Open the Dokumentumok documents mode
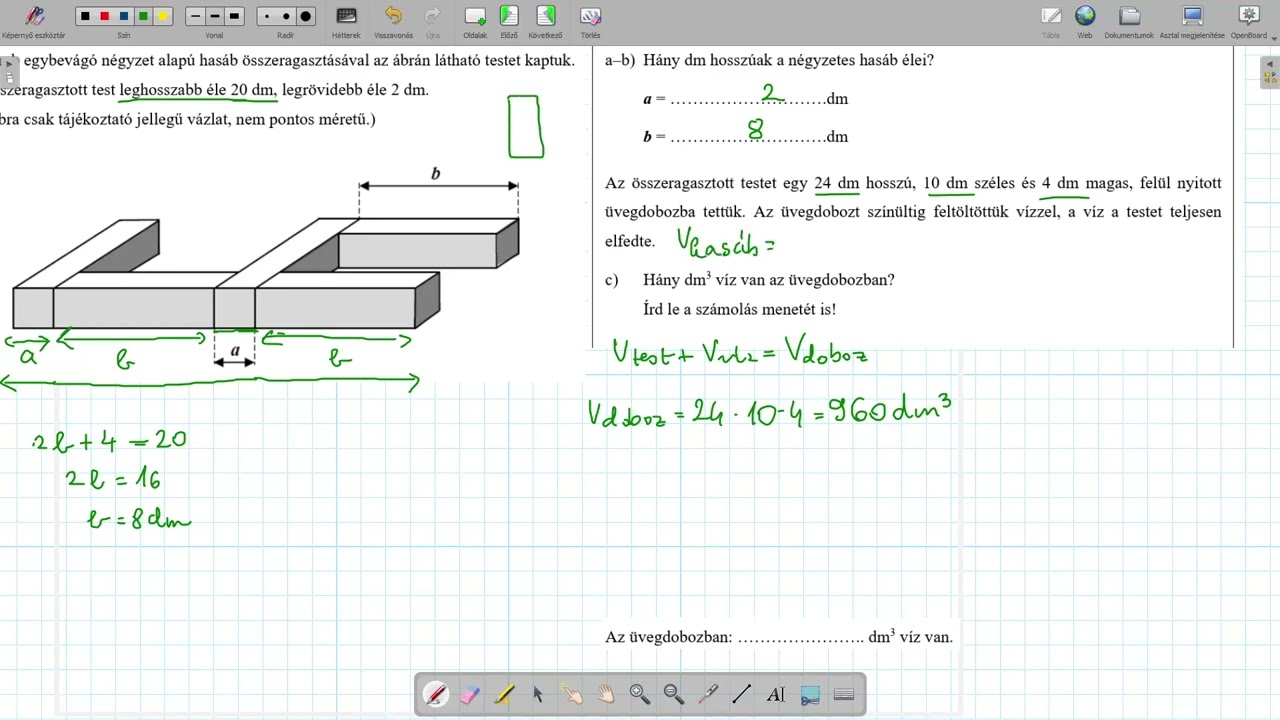The height and width of the screenshot is (720, 1280). tap(1129, 16)
